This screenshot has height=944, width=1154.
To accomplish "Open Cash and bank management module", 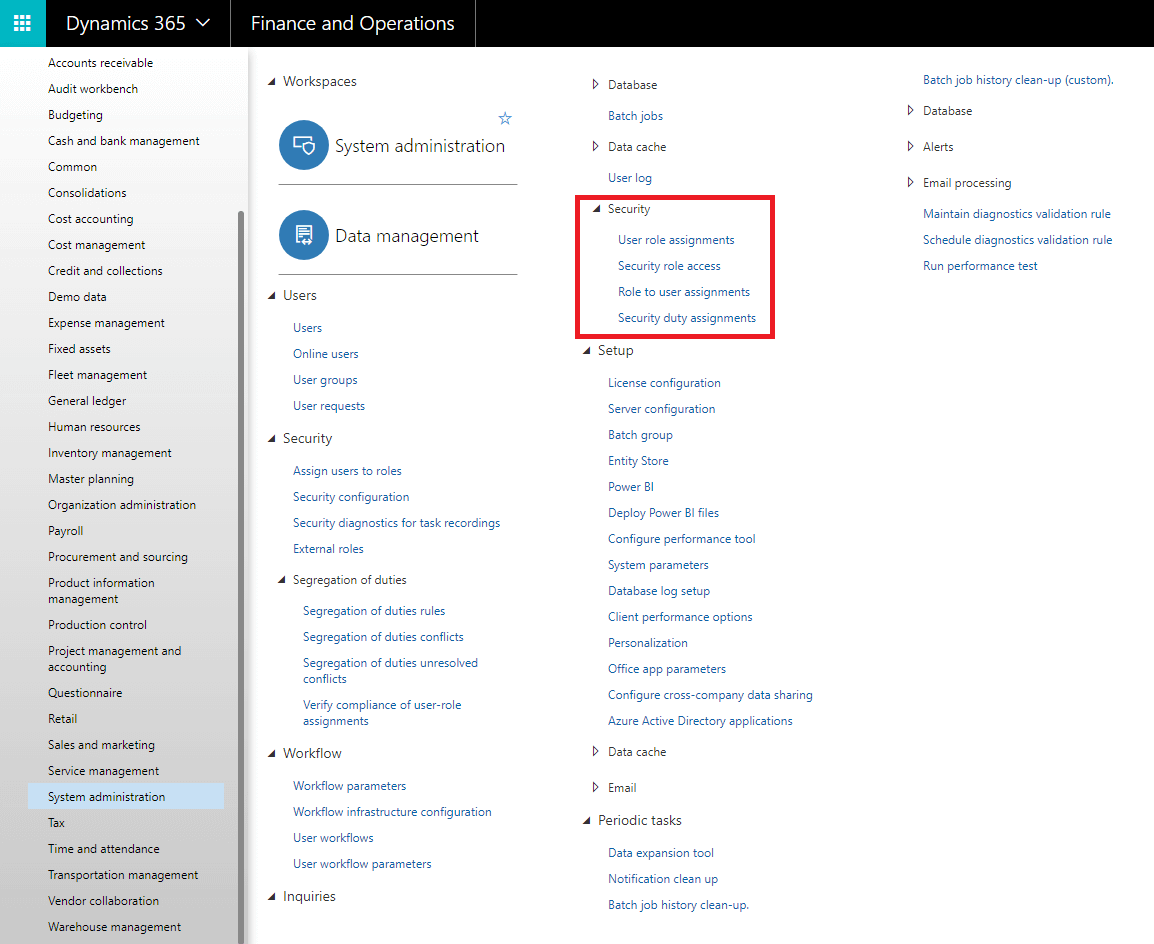I will point(124,141).
